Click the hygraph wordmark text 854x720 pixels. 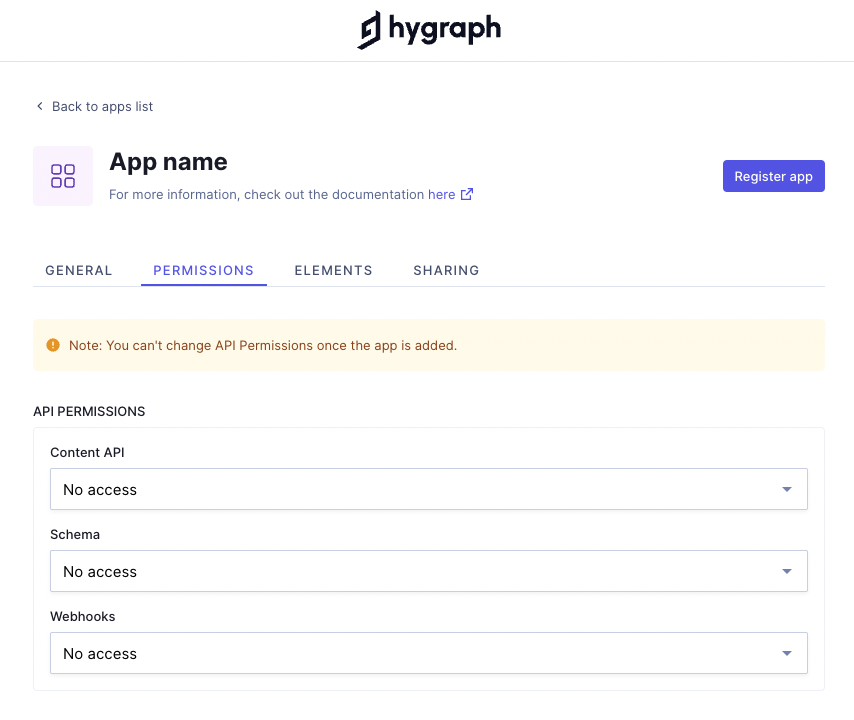(x=444, y=29)
